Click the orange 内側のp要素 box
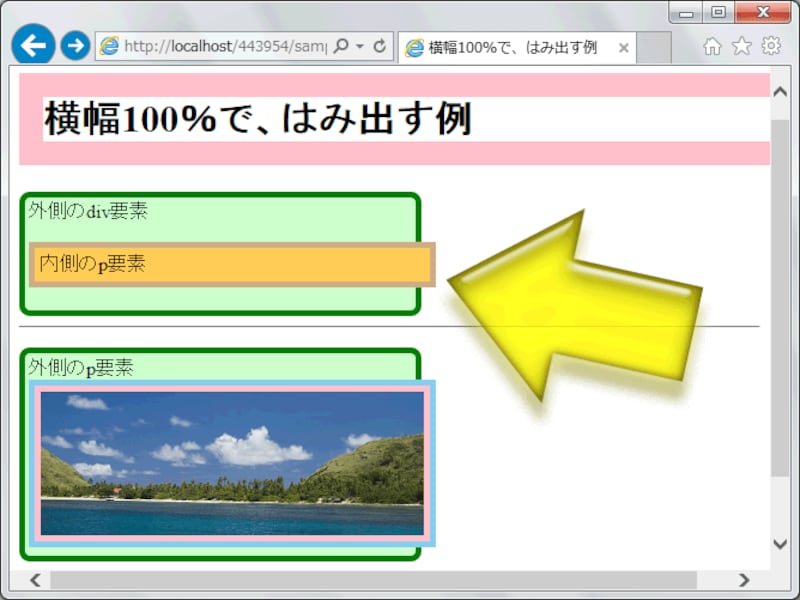The image size is (800, 600). click(230, 265)
